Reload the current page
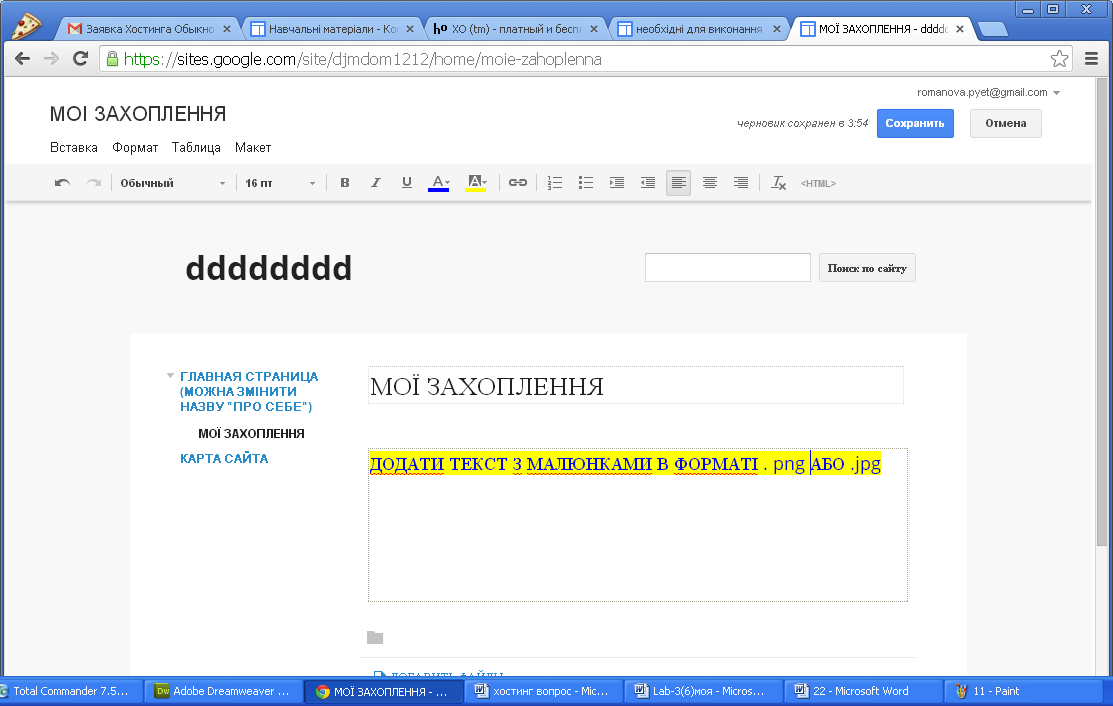The width and height of the screenshot is (1113, 706). pos(80,59)
